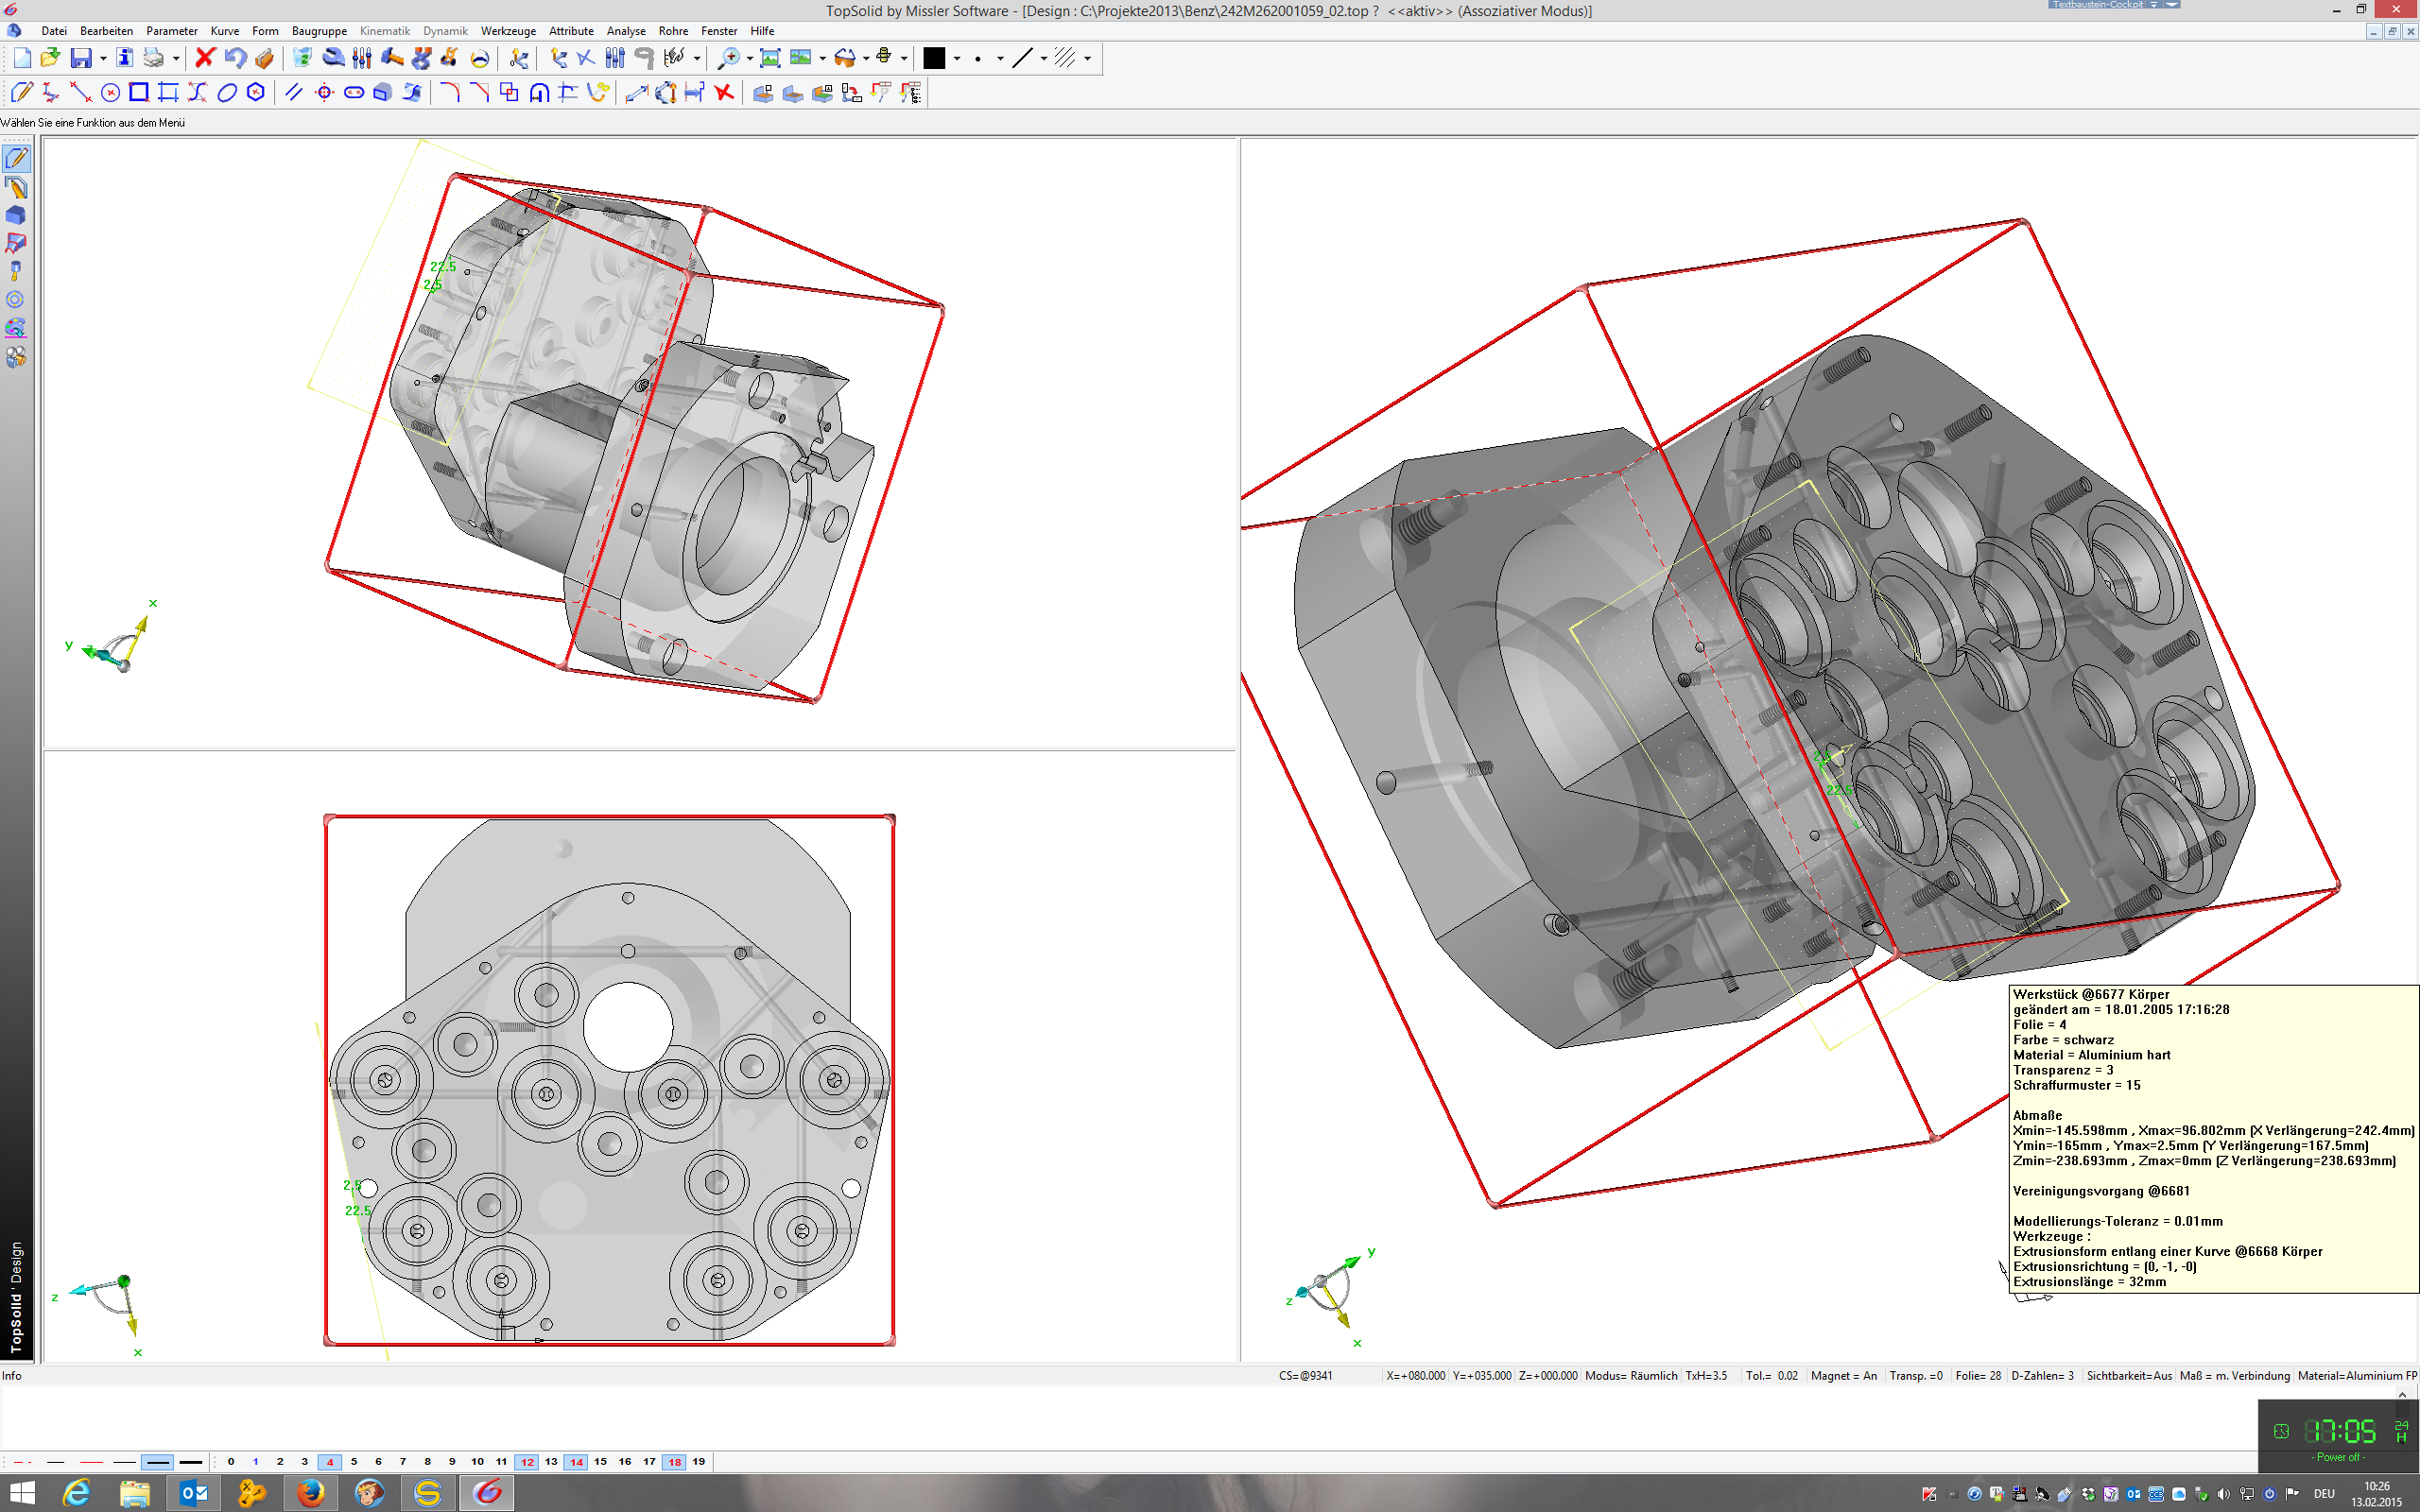Screen dimensions: 2420x1512
Task: Open the Werkzeuge menu
Action: (507, 31)
